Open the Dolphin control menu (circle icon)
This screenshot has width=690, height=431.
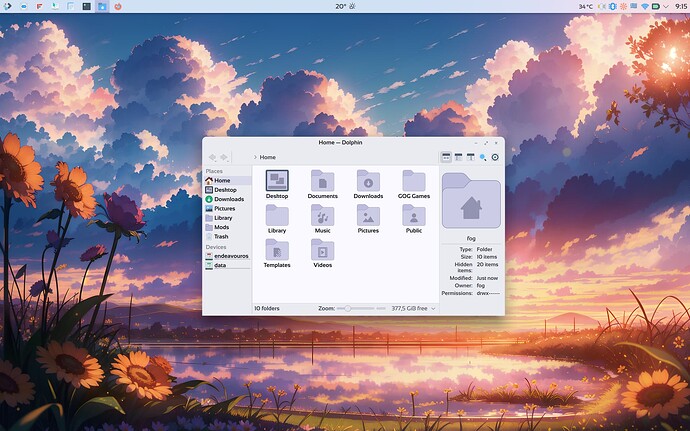[x=495, y=157]
